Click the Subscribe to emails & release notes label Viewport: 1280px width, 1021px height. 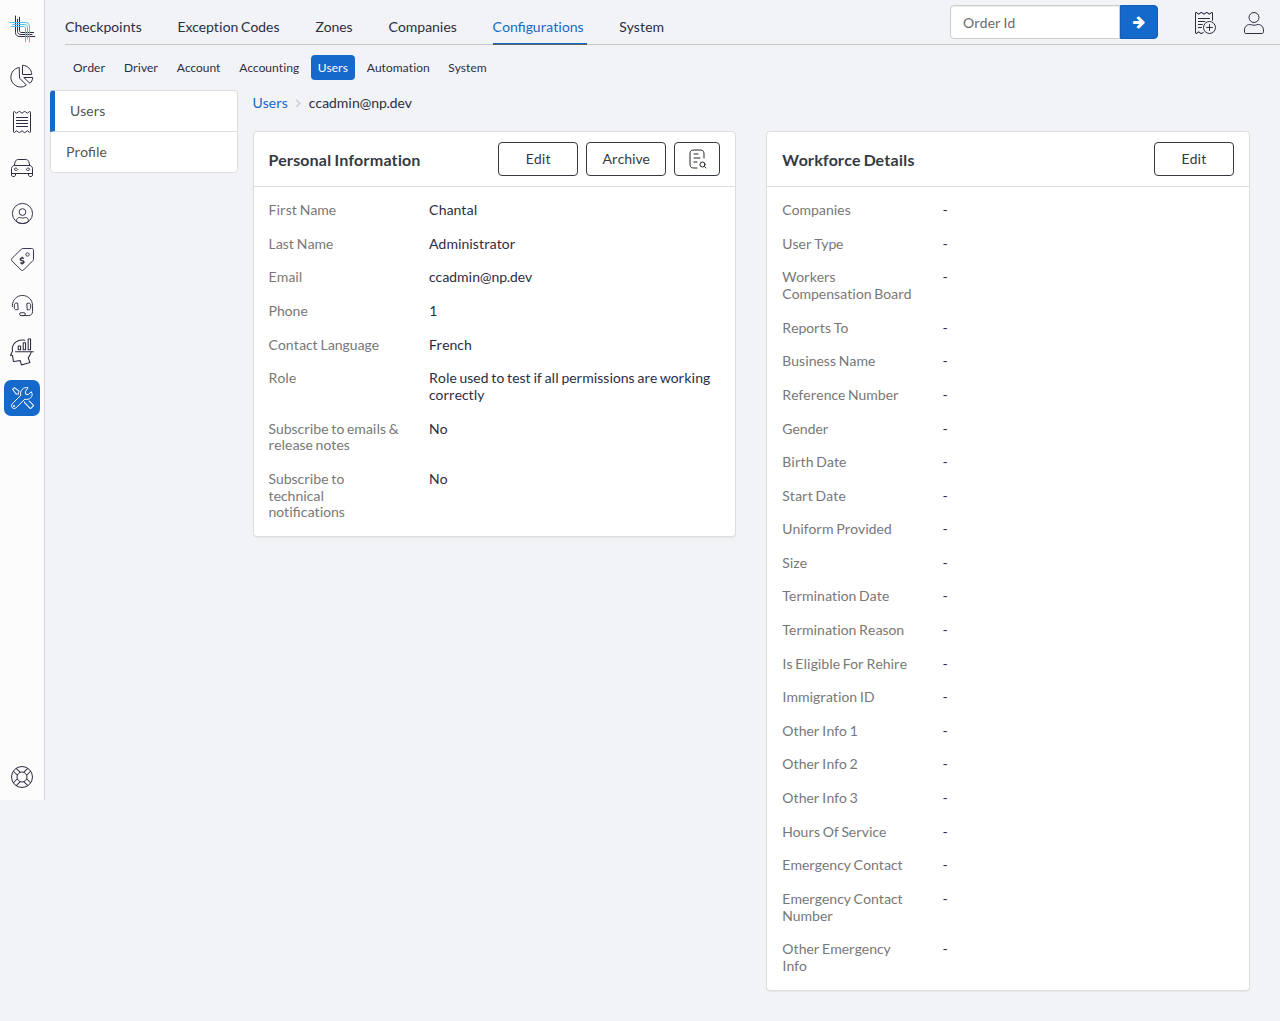point(333,437)
